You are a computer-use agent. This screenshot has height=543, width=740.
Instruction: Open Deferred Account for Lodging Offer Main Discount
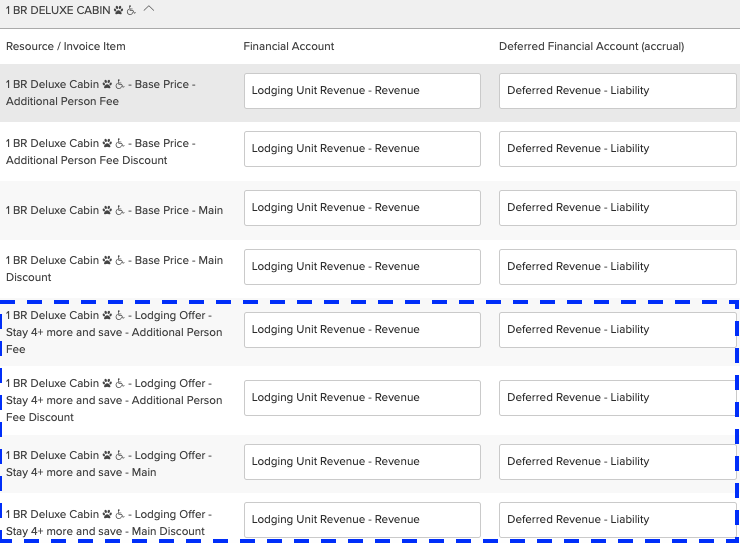[x=617, y=520]
